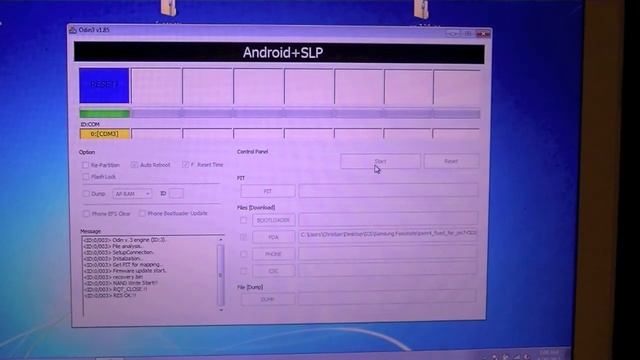The height and width of the screenshot is (360, 640).
Task: Click the PDA file path field
Action: (388, 236)
